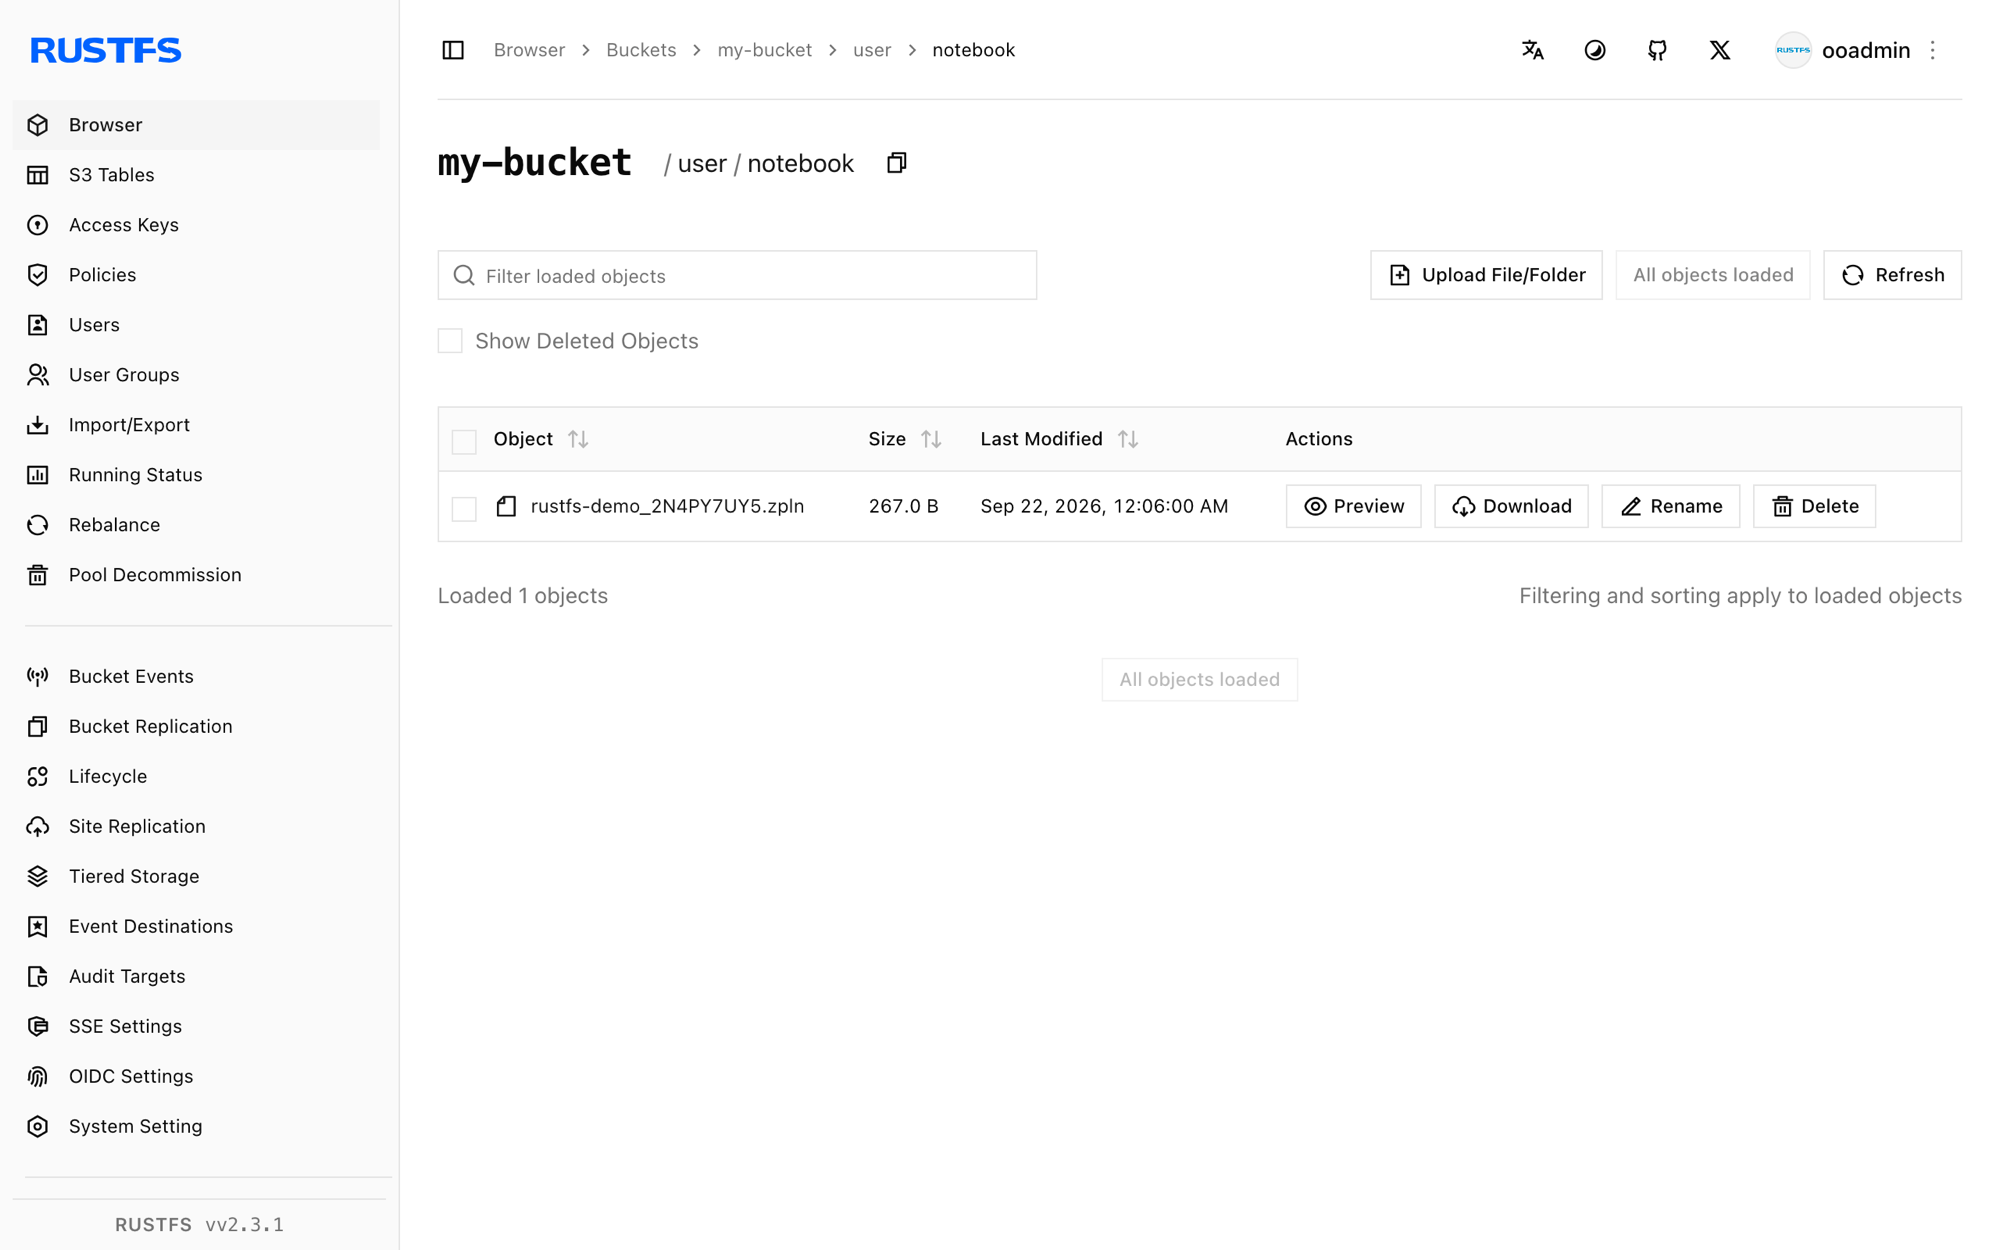Open the GitHub link icon
The width and height of the screenshot is (2000, 1250).
click(1657, 50)
